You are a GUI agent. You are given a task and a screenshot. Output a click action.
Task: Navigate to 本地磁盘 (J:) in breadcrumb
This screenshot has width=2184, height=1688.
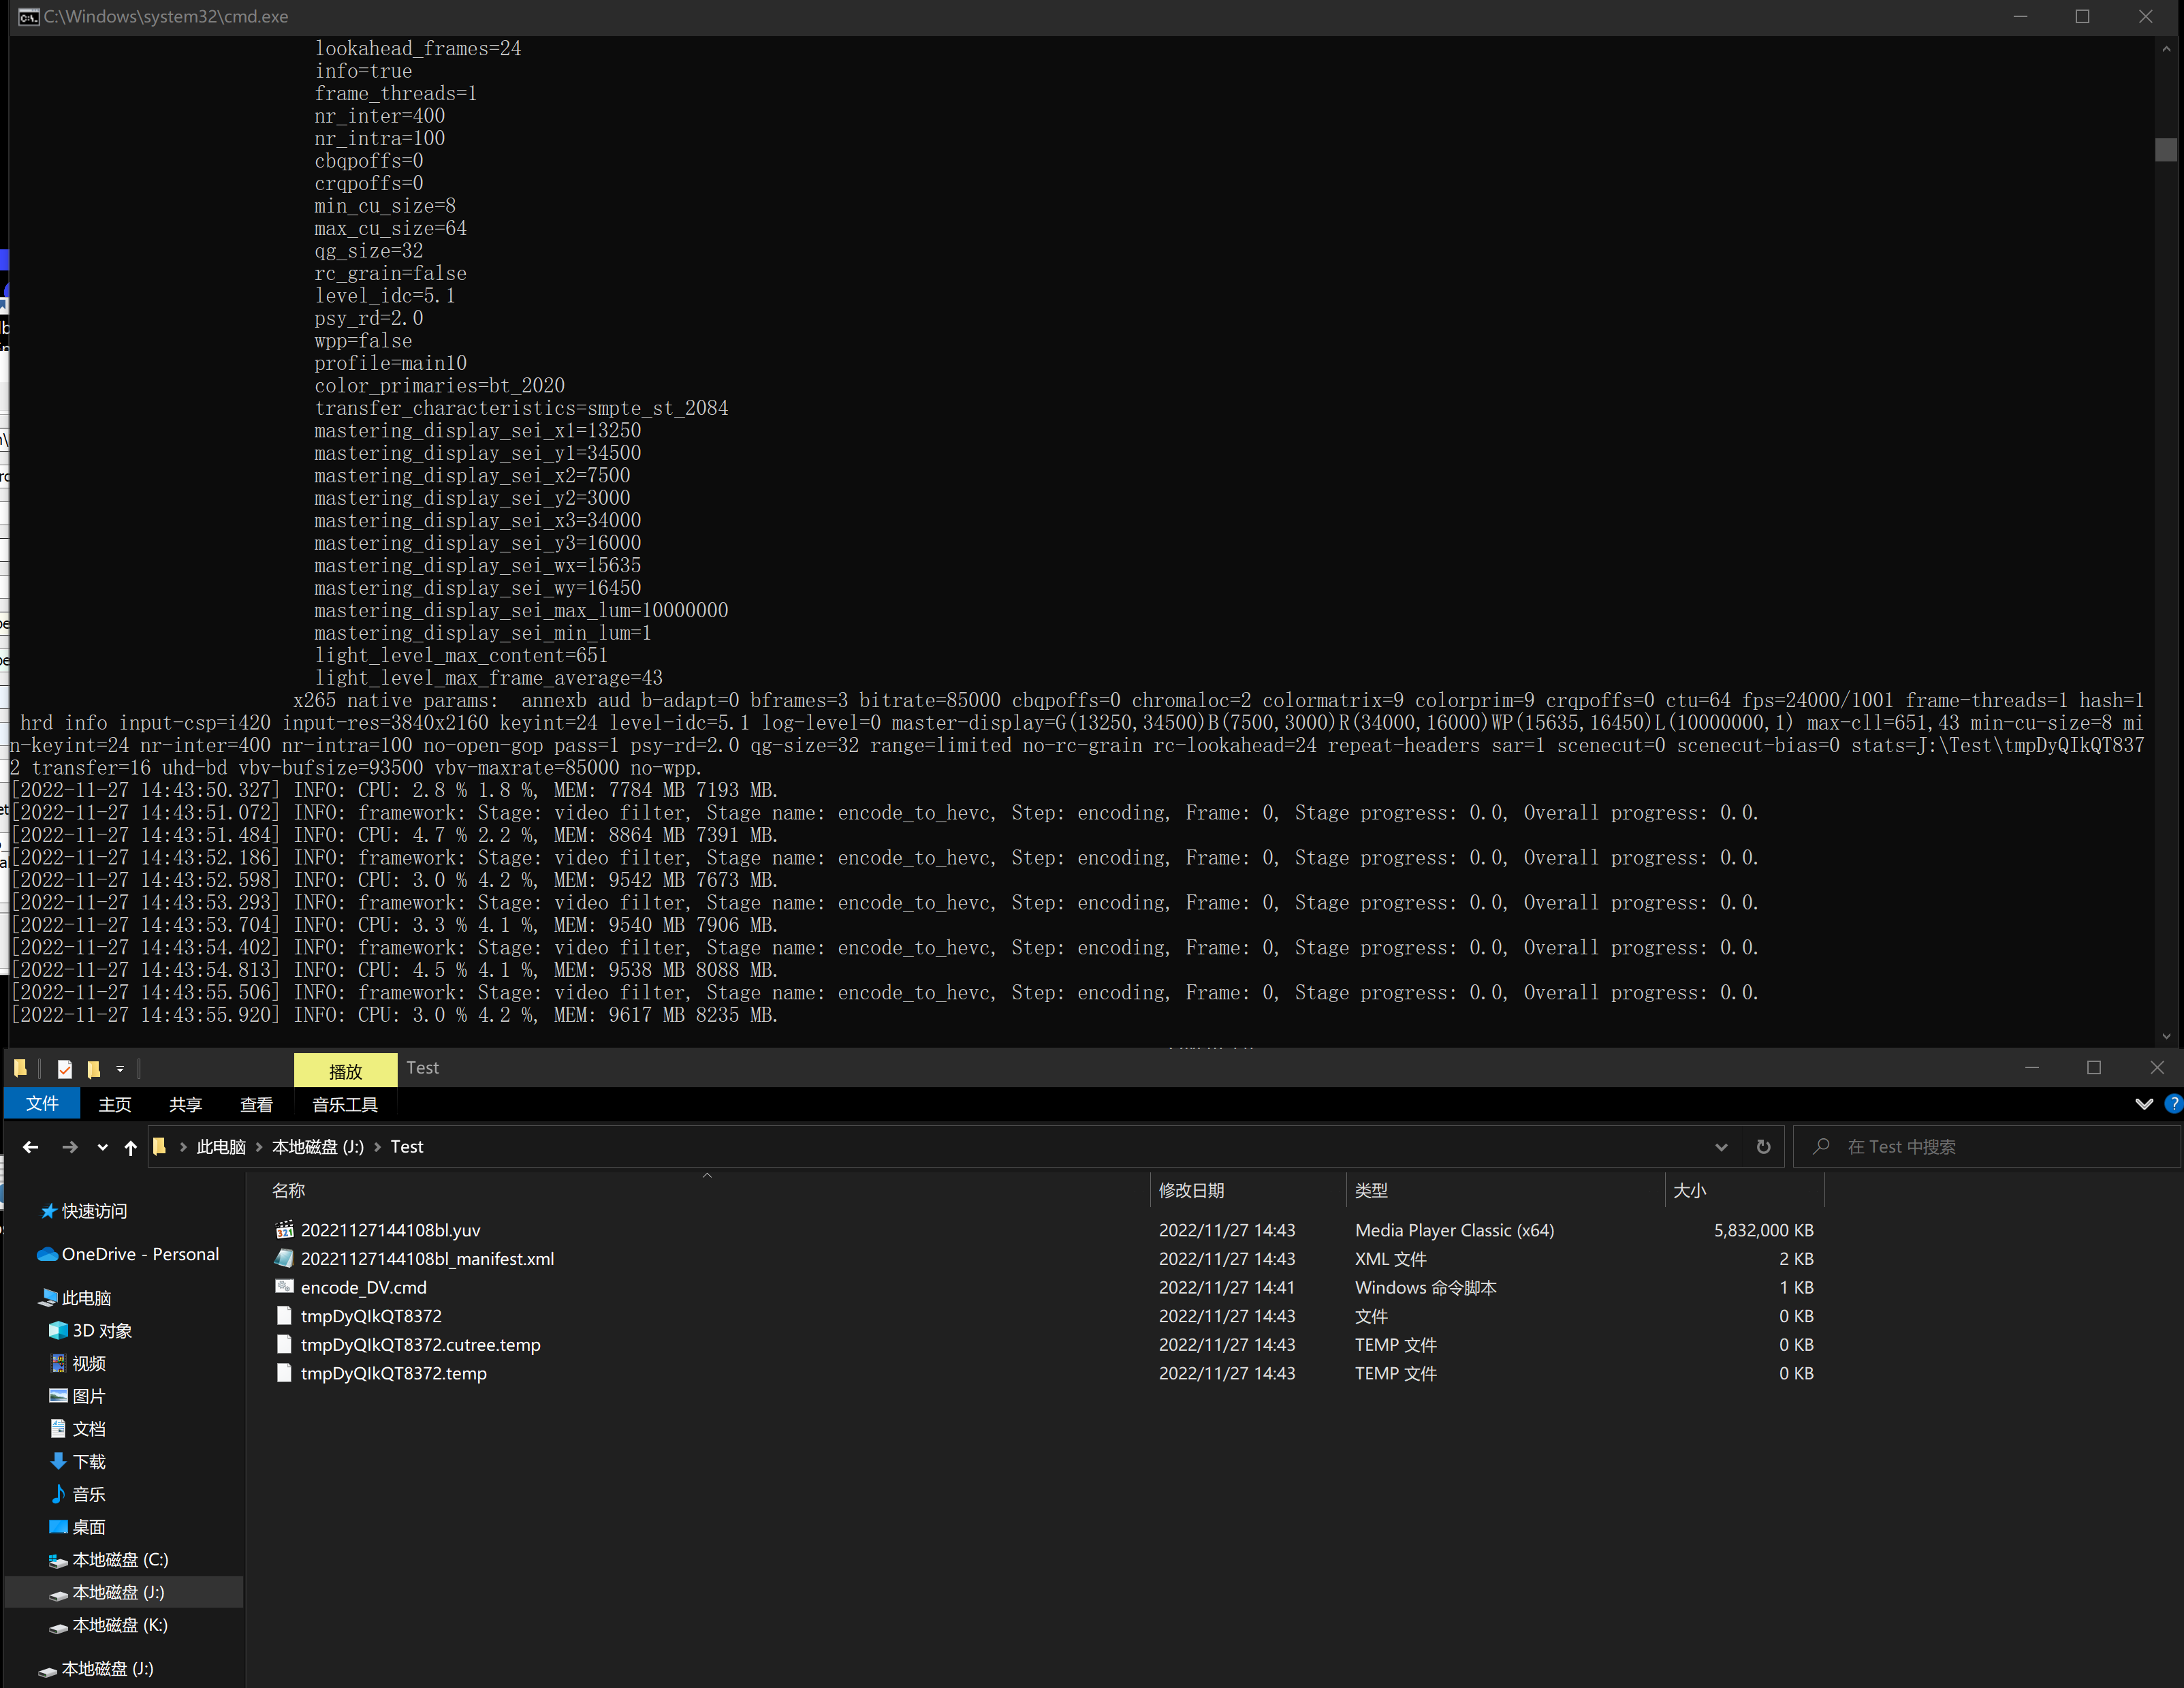[x=318, y=1147]
